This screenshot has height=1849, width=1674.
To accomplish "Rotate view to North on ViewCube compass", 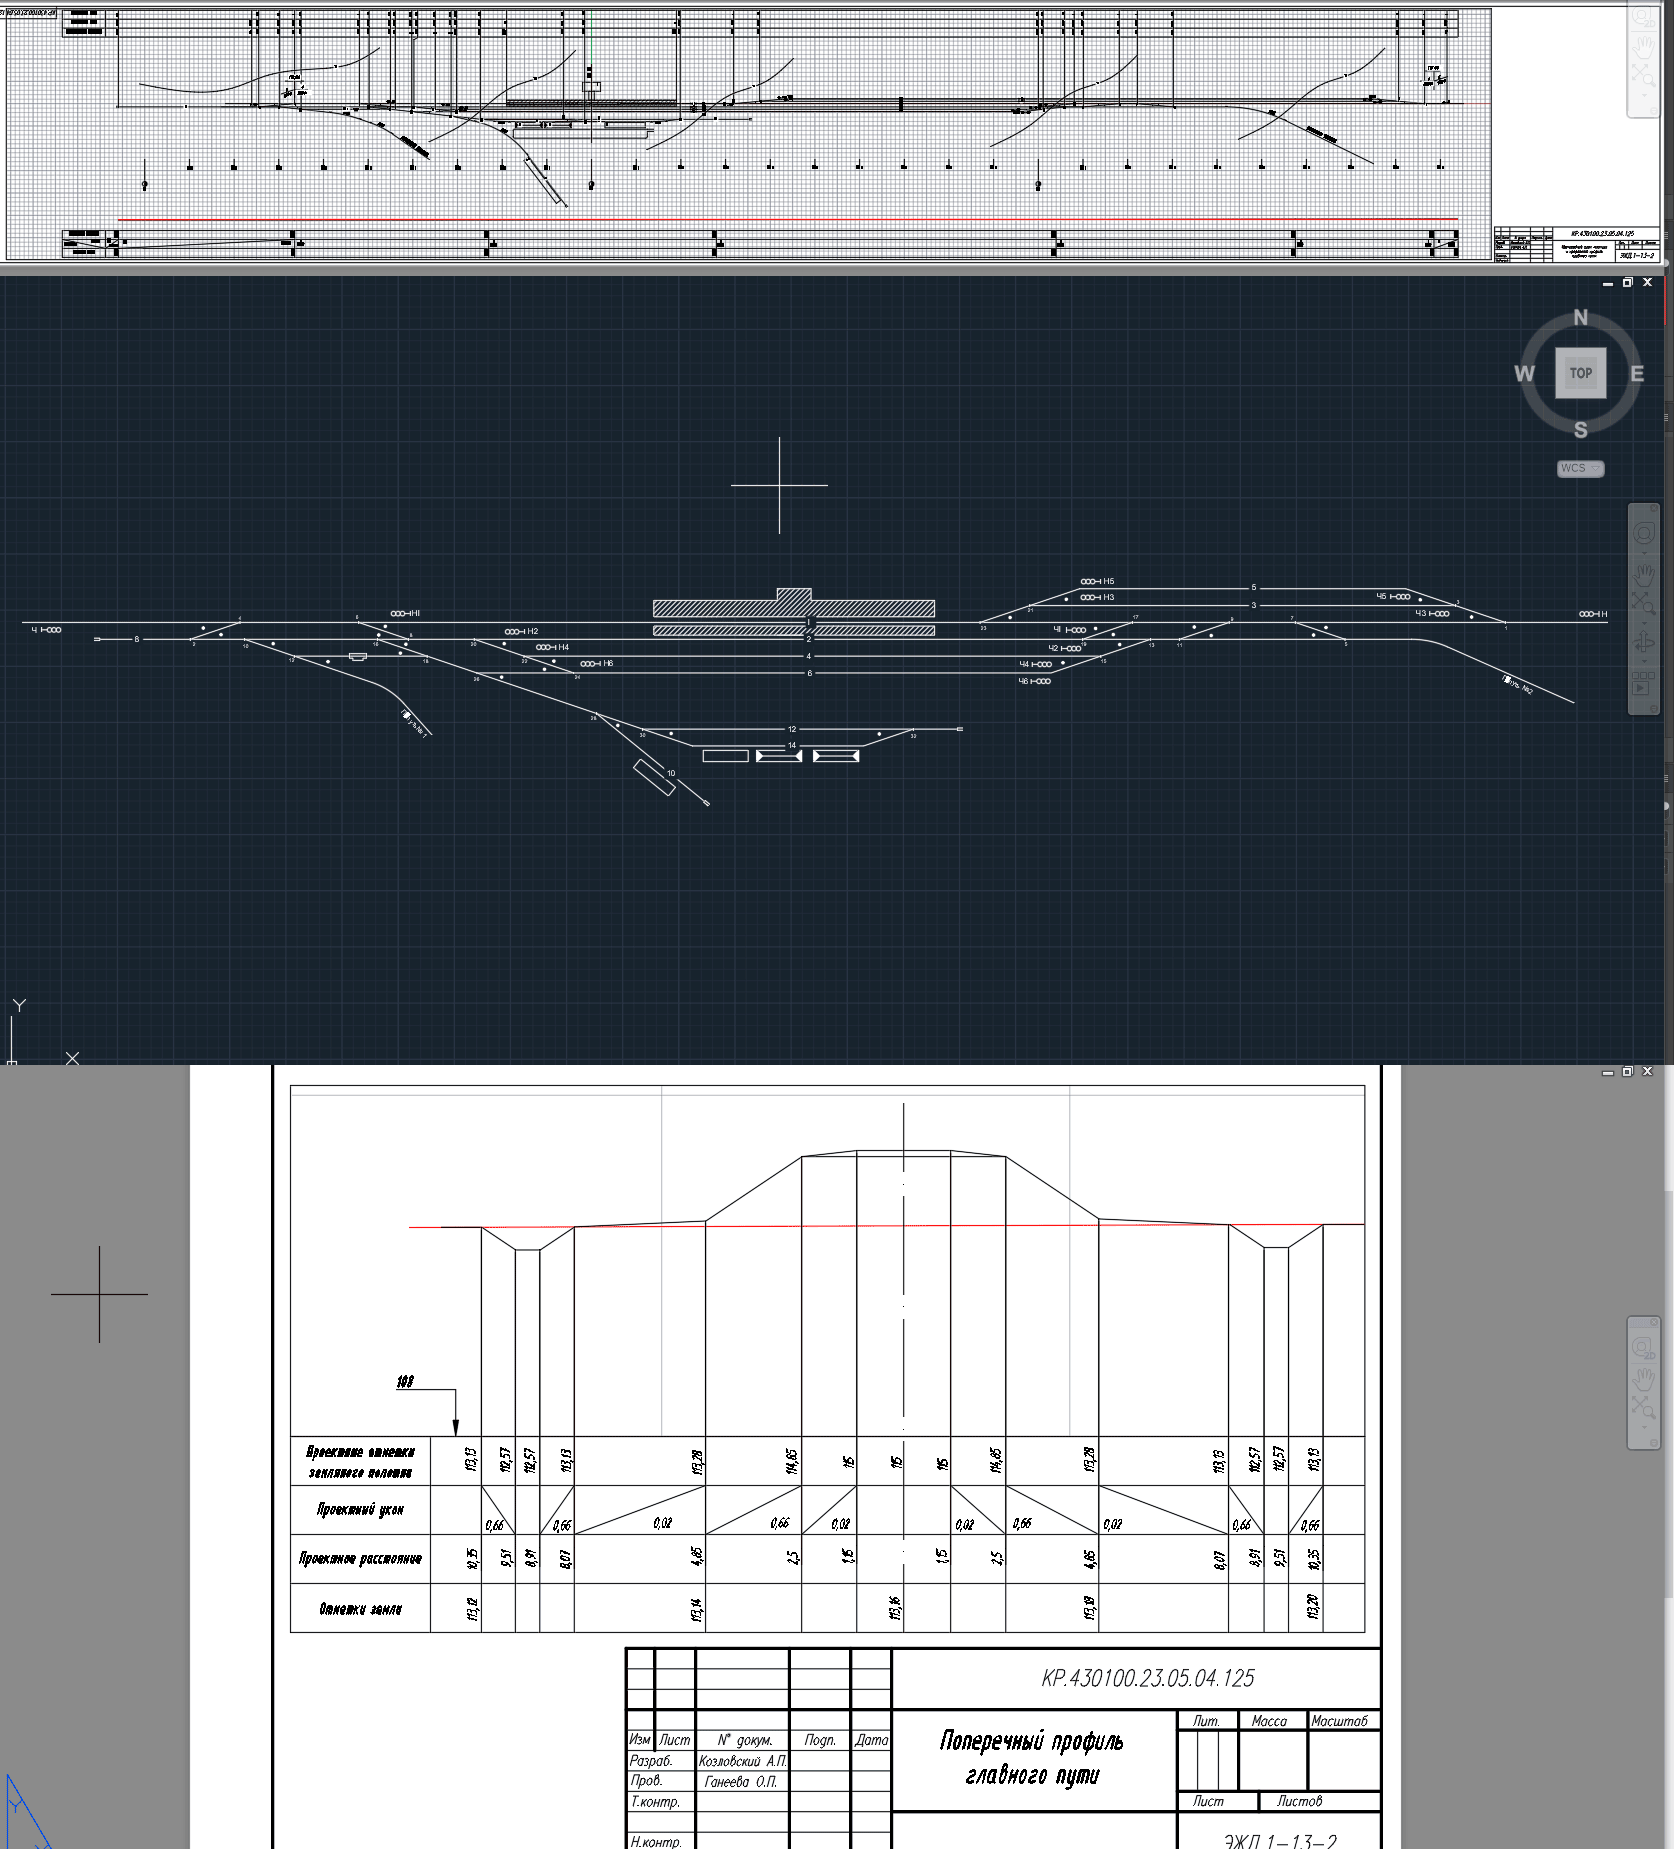I will [x=1580, y=317].
